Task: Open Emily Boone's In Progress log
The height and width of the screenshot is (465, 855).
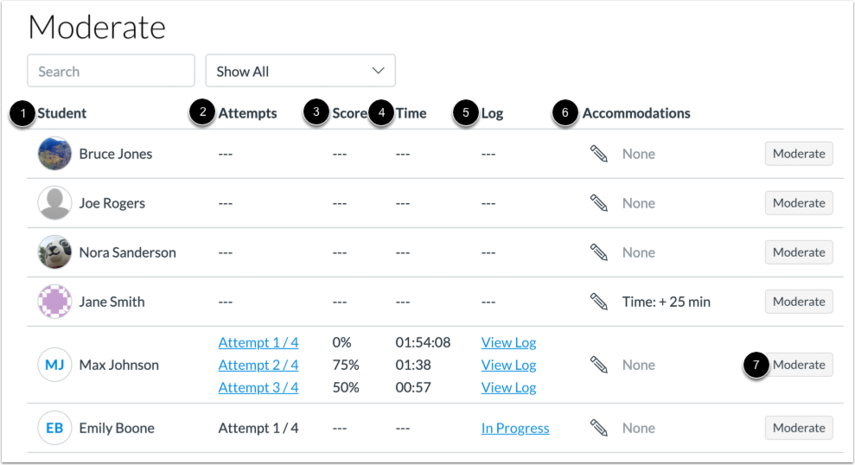Action: tap(515, 428)
